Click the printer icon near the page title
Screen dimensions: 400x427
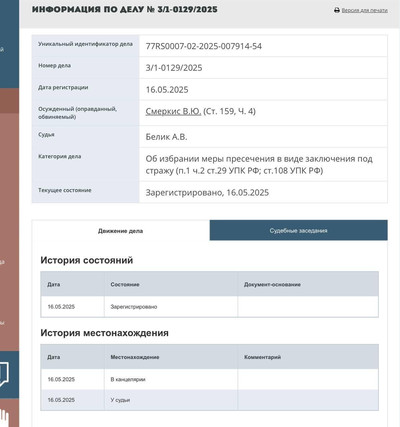(x=337, y=10)
